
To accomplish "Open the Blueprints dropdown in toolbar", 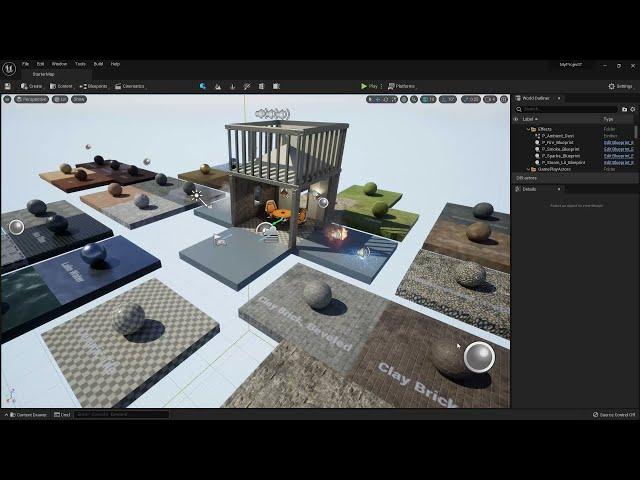I will pos(93,86).
